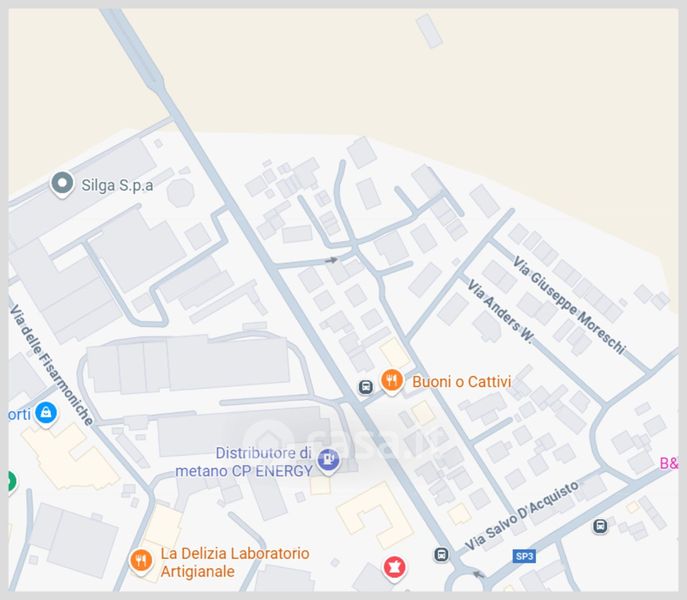687x600 pixels.
Task: Open Buoni o Cattivi place label
Action: (462, 382)
